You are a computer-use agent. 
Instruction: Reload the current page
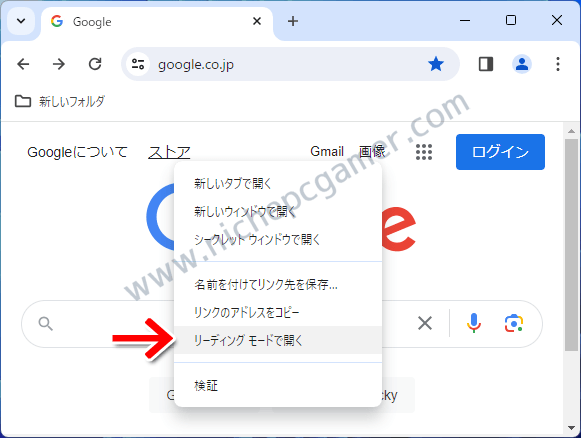tap(95, 64)
